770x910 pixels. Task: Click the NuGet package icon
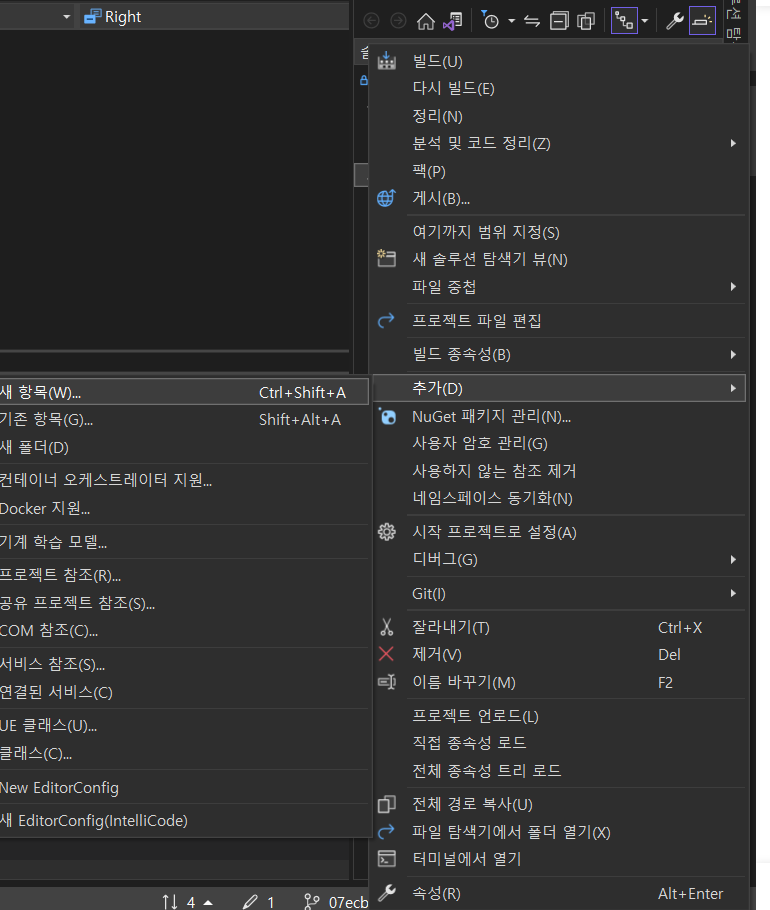coord(387,416)
